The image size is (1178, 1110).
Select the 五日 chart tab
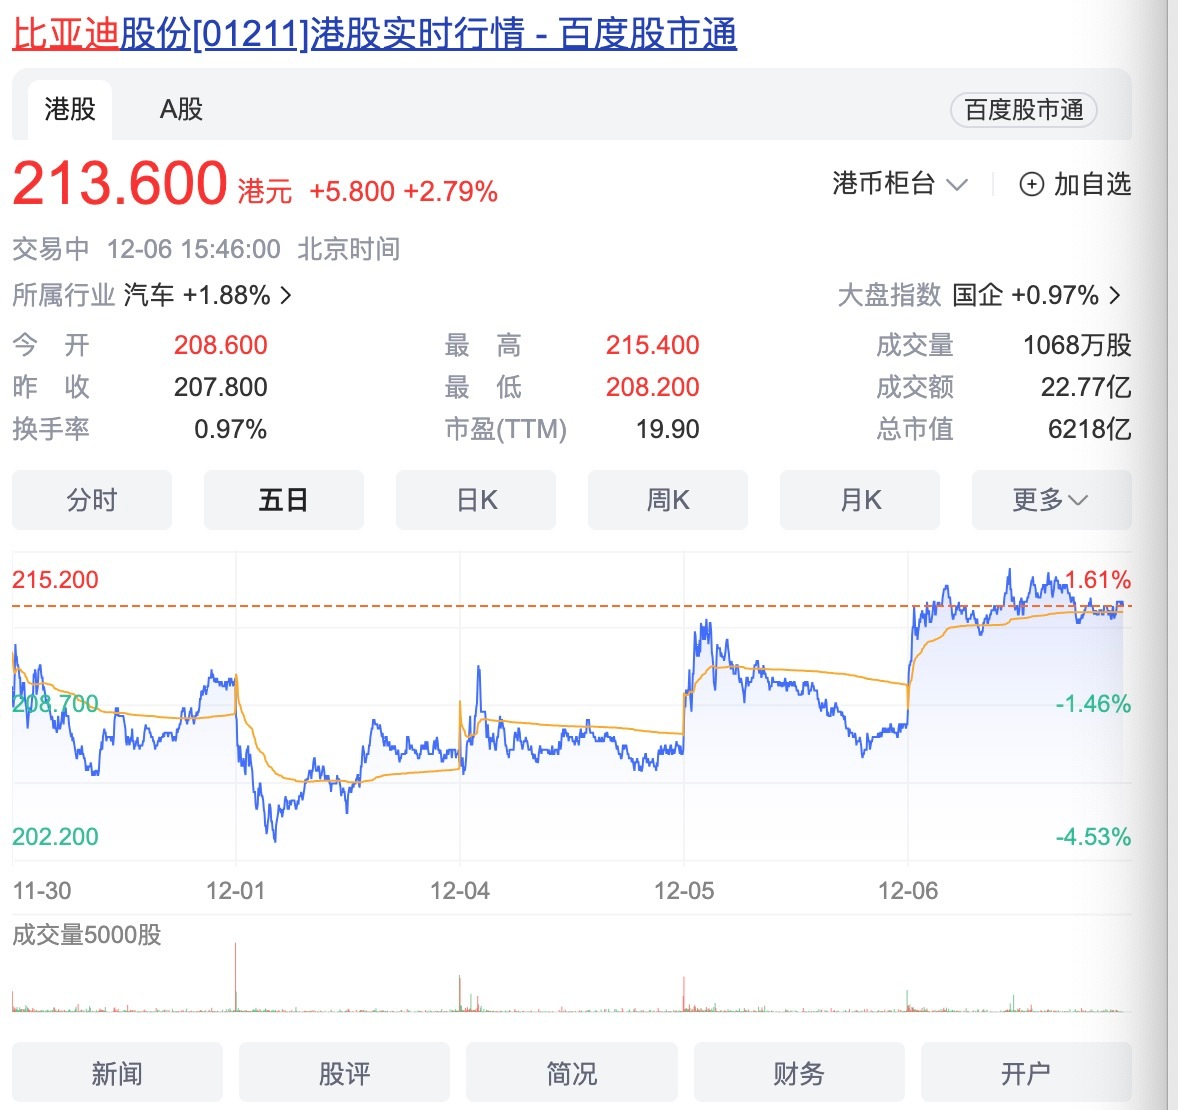(284, 500)
